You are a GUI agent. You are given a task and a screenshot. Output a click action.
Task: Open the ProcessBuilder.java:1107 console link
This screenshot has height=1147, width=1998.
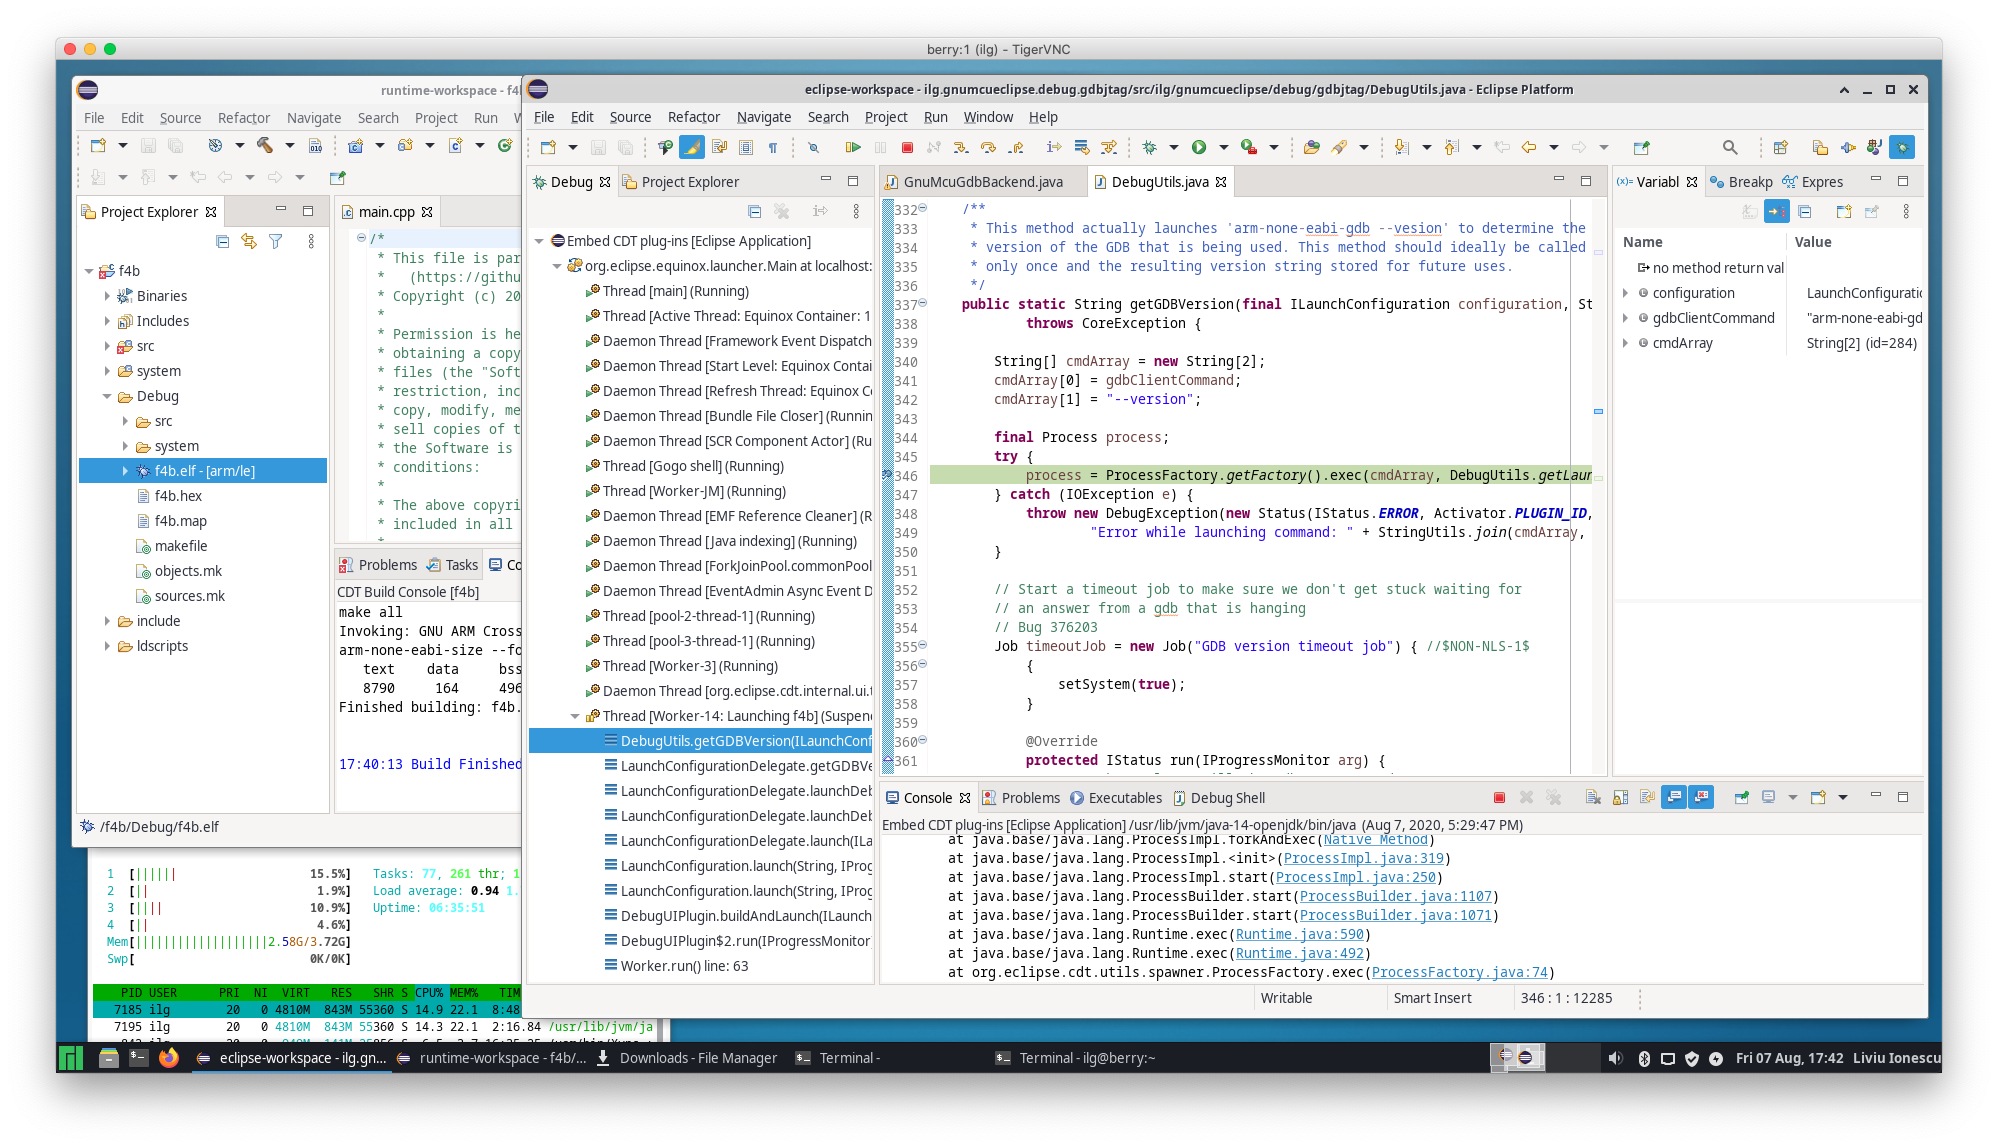(1395, 896)
